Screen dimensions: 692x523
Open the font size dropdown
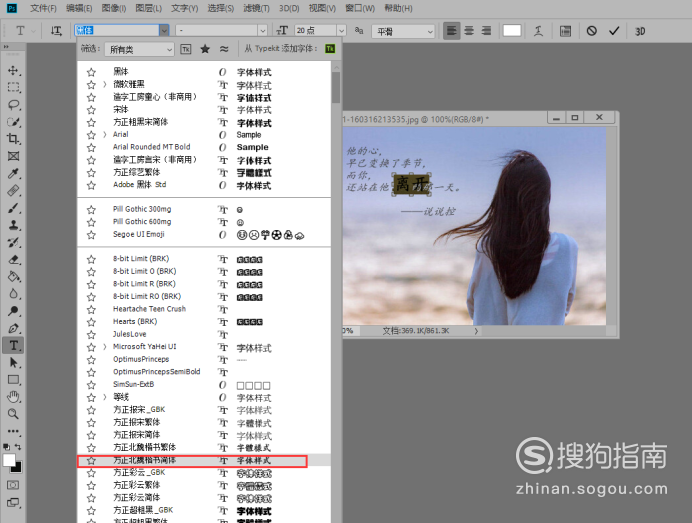[341, 30]
